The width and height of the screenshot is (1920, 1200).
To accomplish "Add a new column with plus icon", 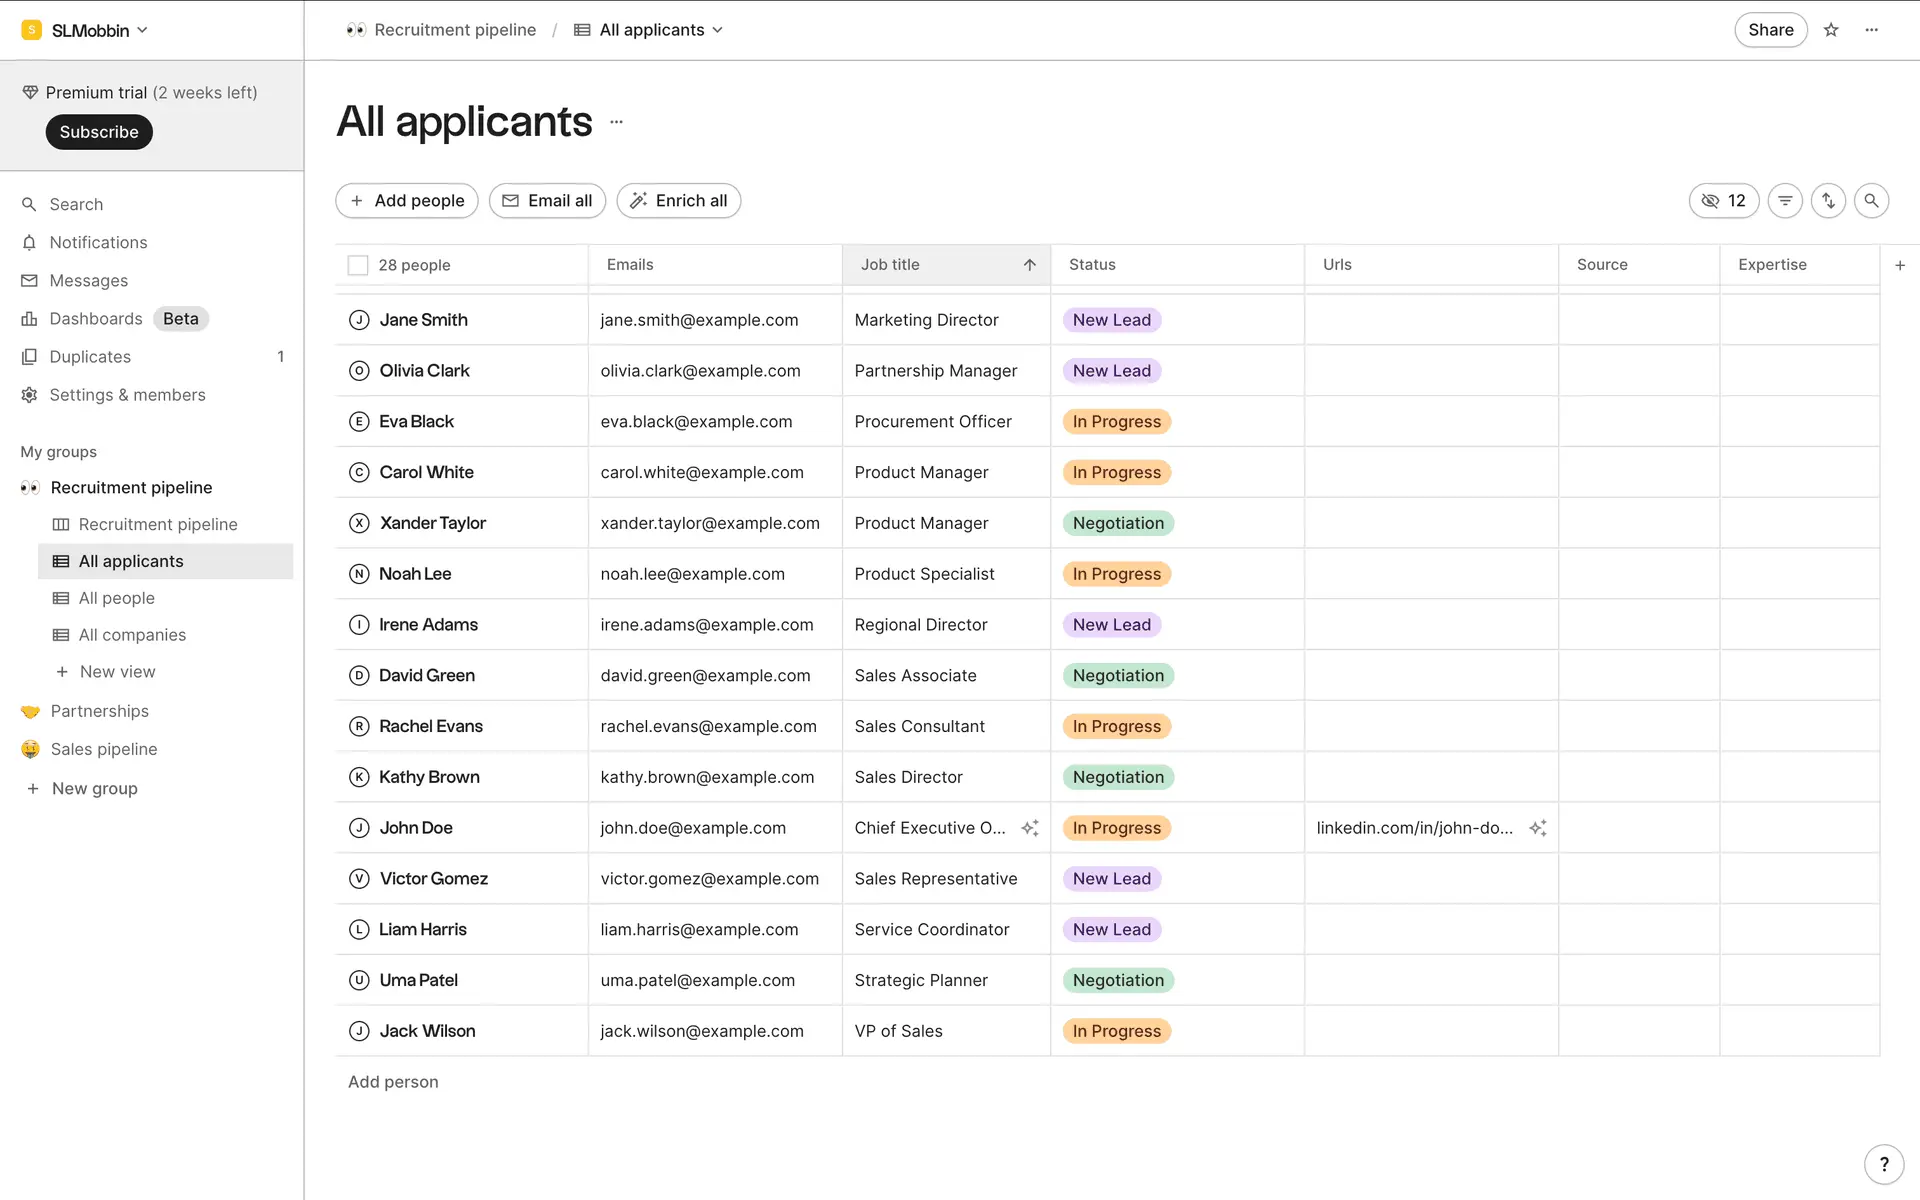I will (1900, 265).
